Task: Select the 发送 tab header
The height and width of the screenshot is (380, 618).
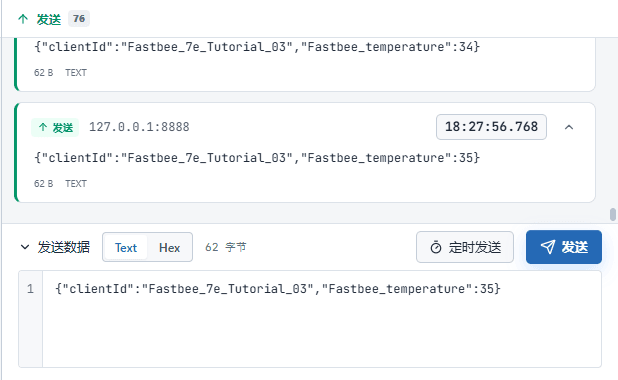Action: 48,19
